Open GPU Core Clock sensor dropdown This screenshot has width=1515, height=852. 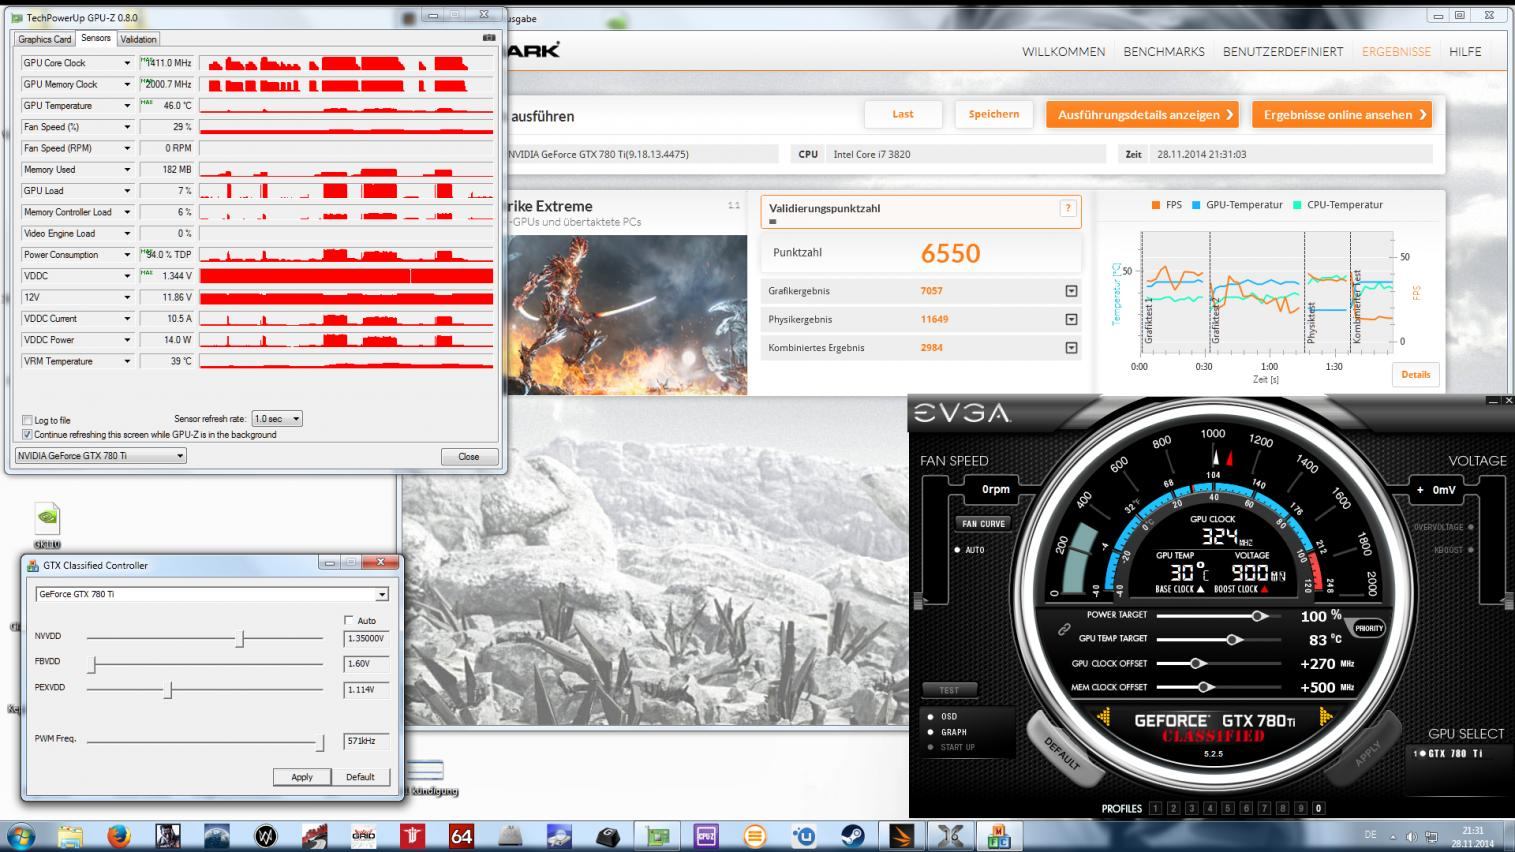[x=127, y=63]
